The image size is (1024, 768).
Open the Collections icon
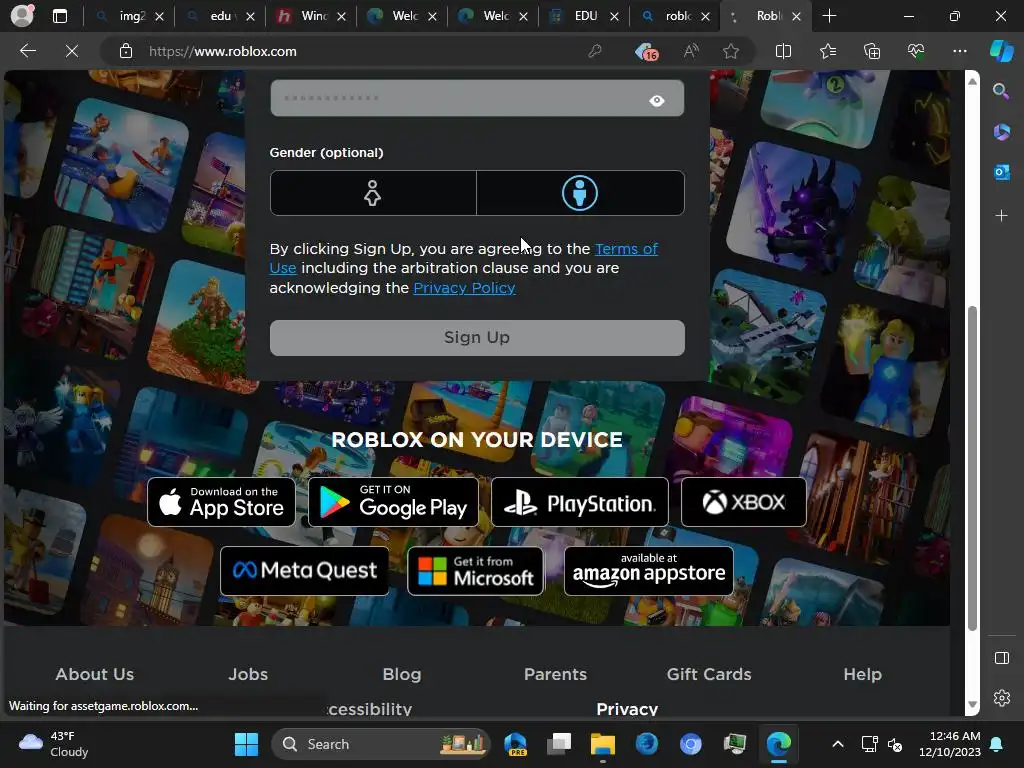872,51
